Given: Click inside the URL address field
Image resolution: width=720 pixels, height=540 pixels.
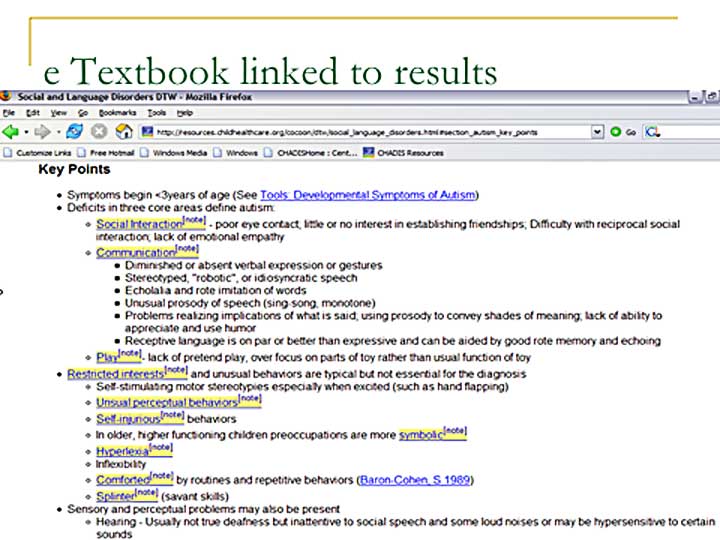Looking at the screenshot, I should (x=370, y=132).
